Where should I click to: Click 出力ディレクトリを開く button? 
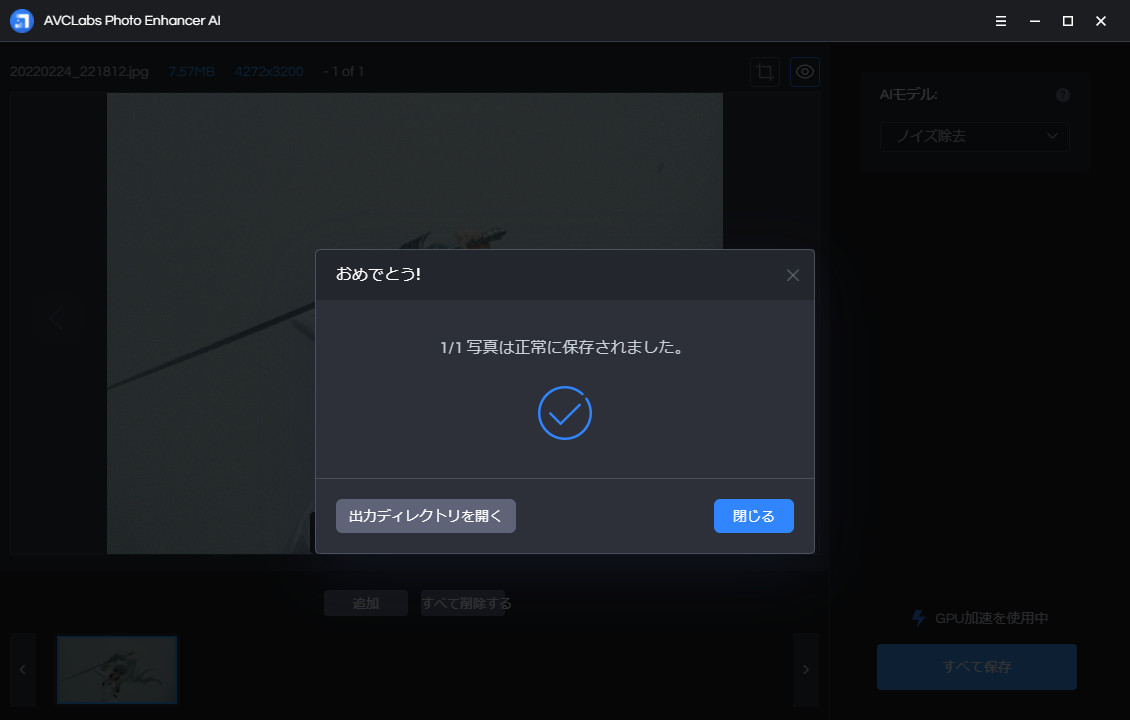coord(425,516)
